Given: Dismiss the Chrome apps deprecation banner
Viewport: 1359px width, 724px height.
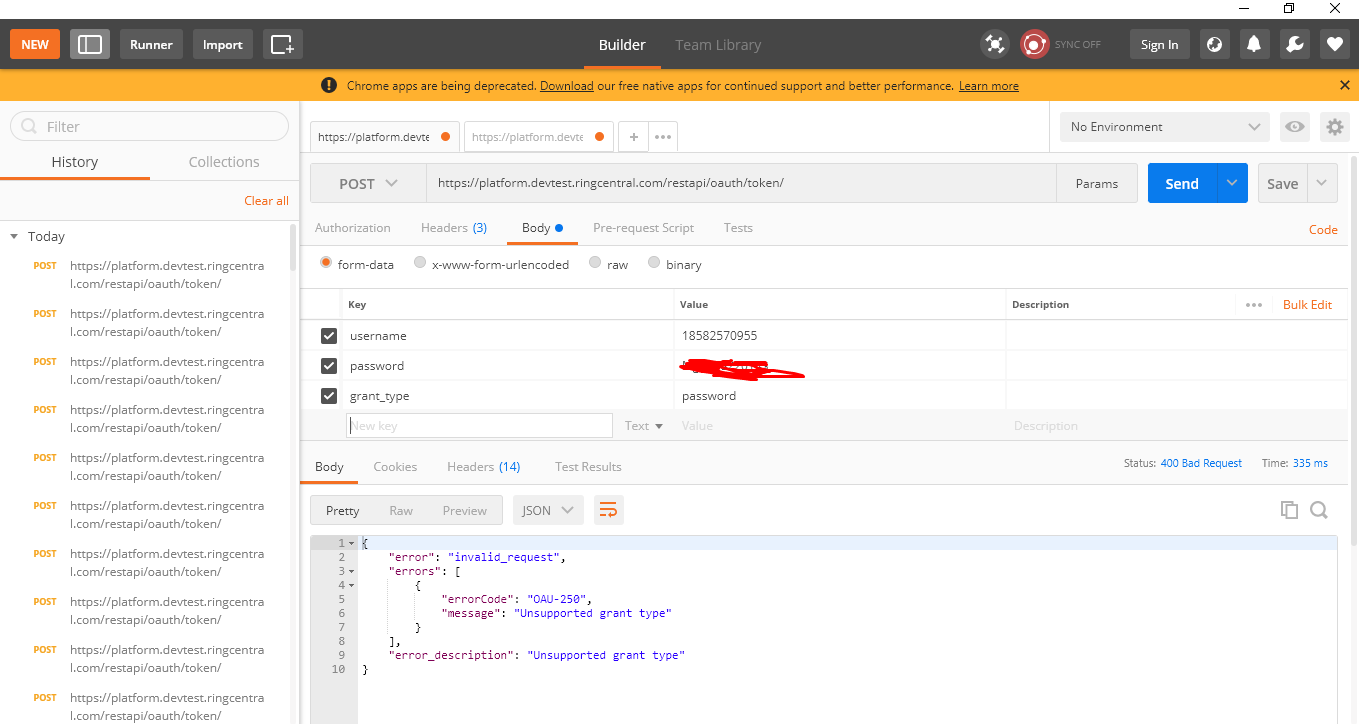Looking at the screenshot, I should (x=1345, y=86).
